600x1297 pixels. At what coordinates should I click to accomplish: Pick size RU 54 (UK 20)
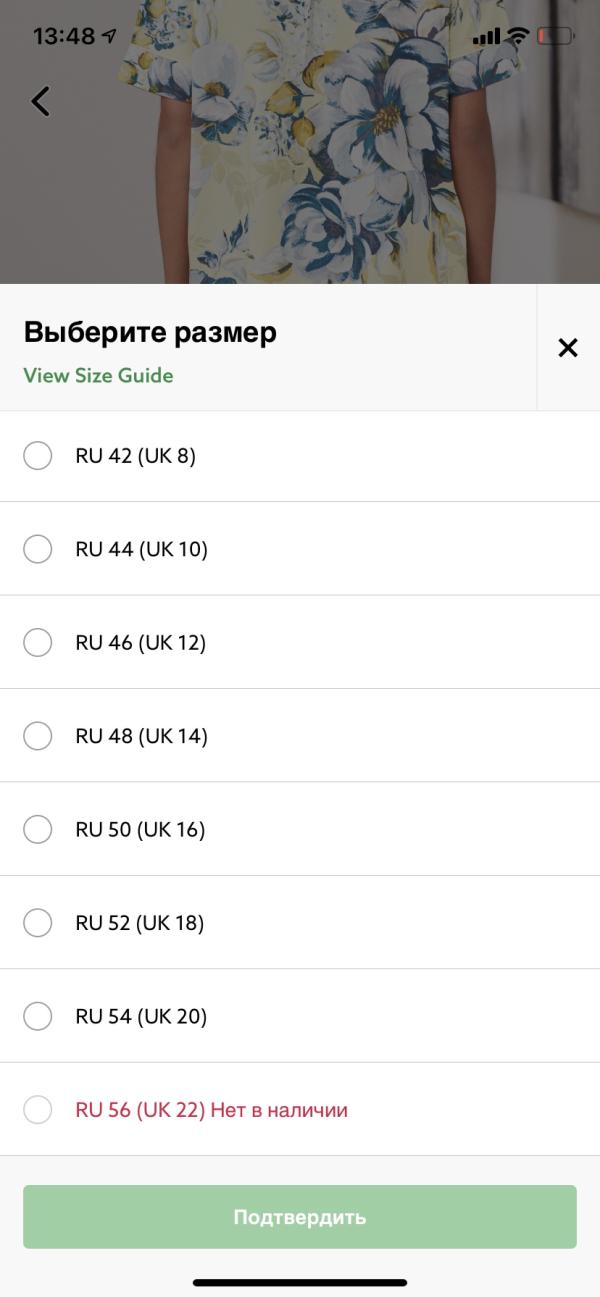point(38,1016)
